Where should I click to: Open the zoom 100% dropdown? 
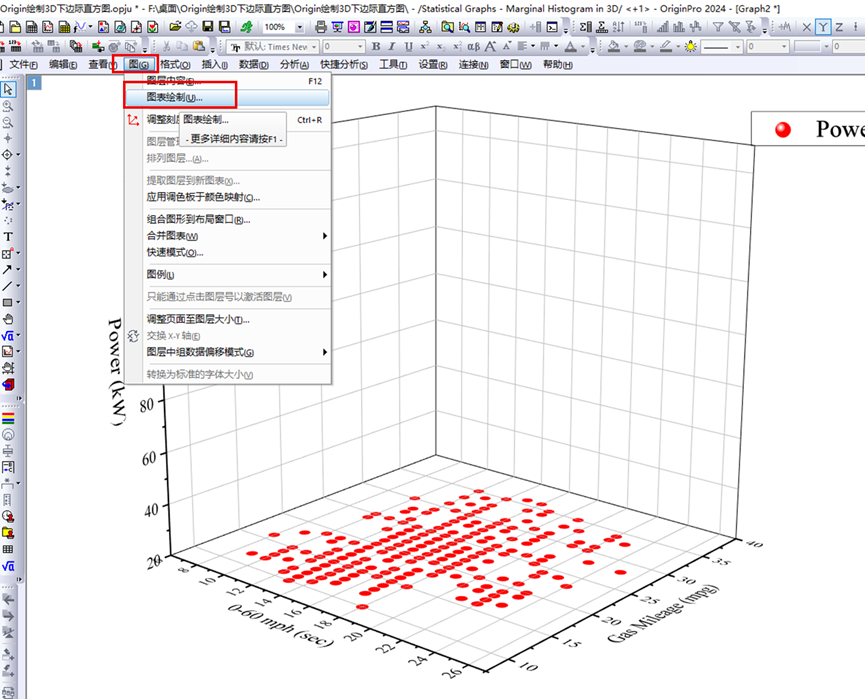coord(300,26)
